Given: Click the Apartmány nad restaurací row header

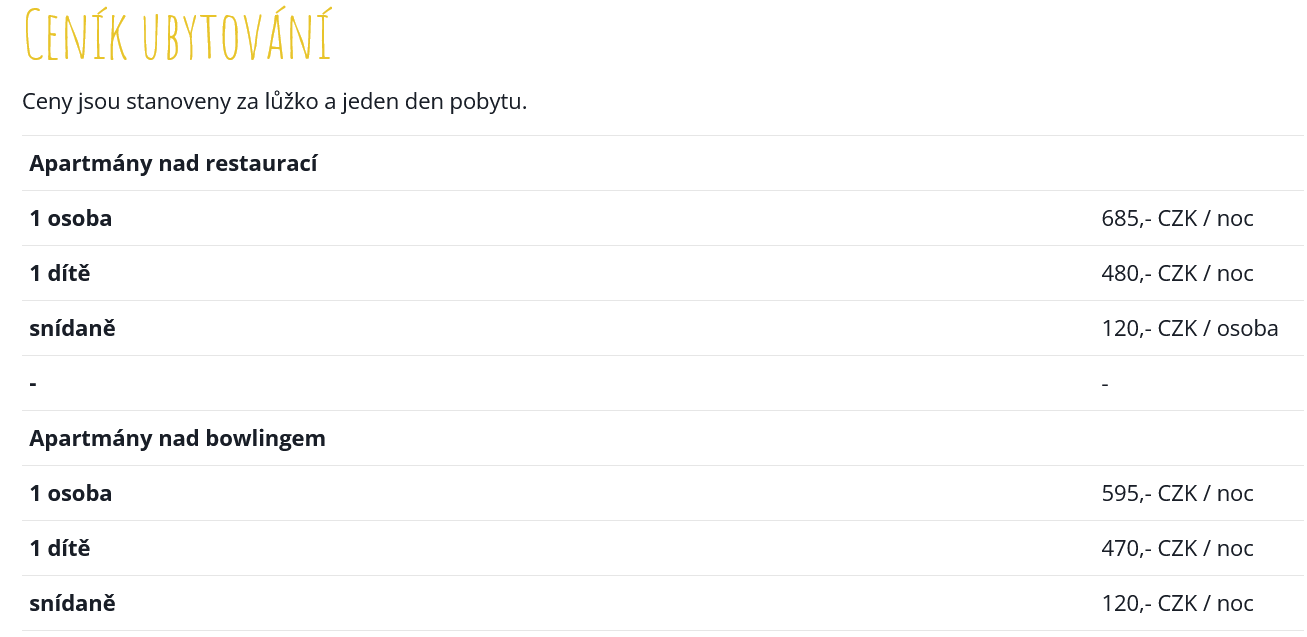Looking at the screenshot, I should point(173,163).
